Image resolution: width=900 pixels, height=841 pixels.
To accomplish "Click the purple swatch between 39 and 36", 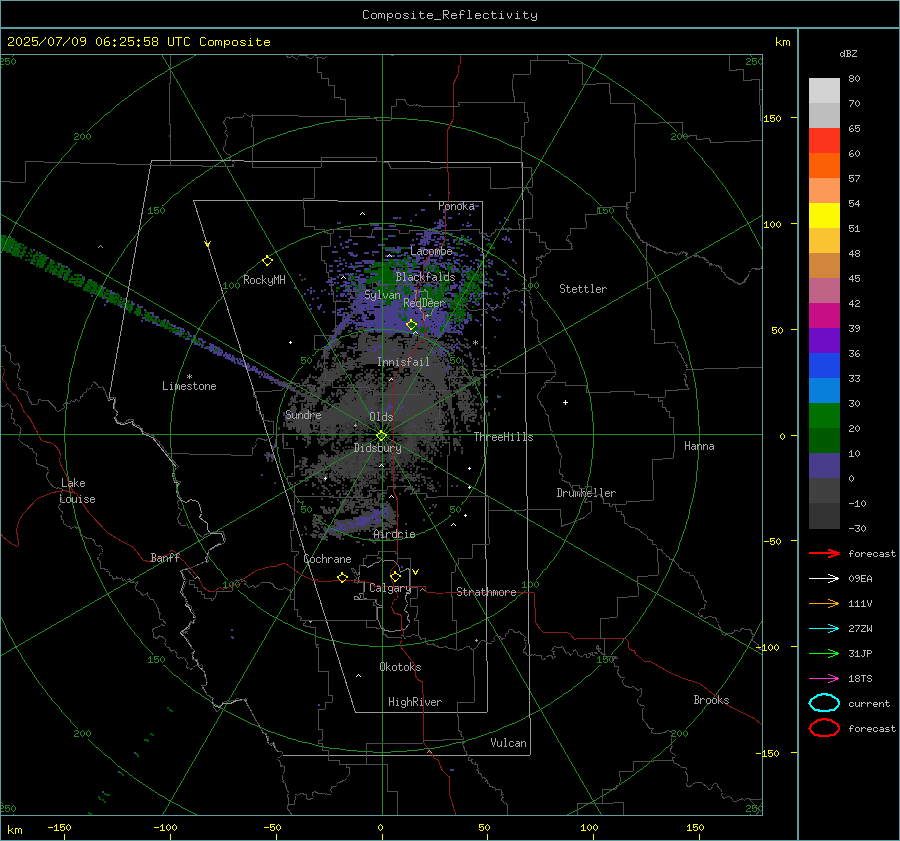I will pos(824,340).
